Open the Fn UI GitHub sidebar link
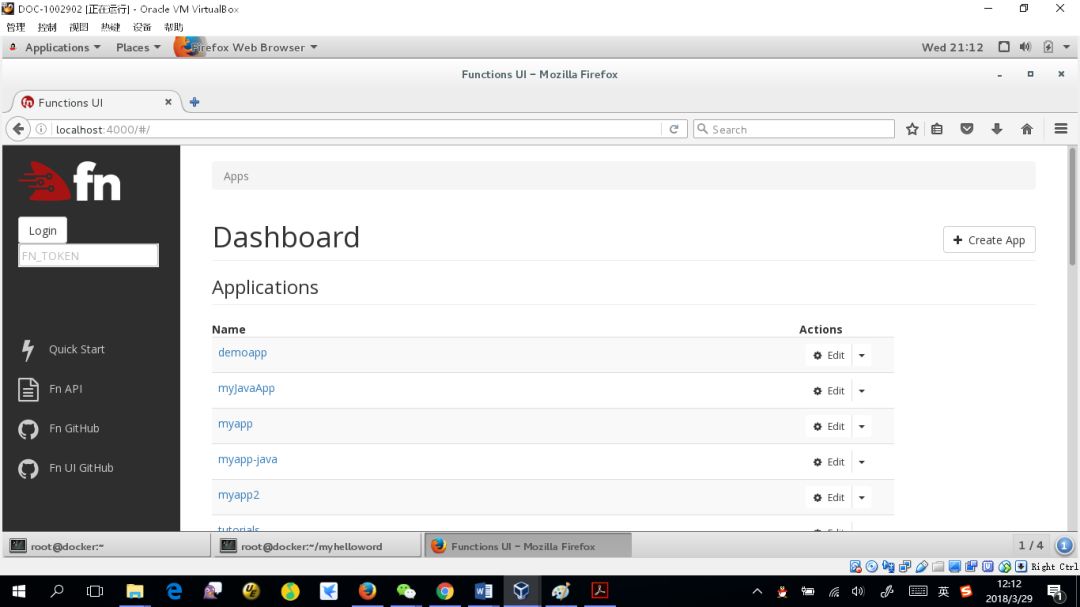 pos(81,468)
